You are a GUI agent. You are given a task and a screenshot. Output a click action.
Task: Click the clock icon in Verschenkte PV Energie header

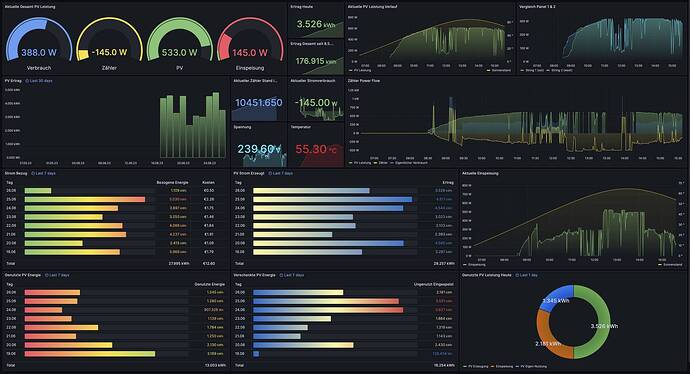pos(281,275)
